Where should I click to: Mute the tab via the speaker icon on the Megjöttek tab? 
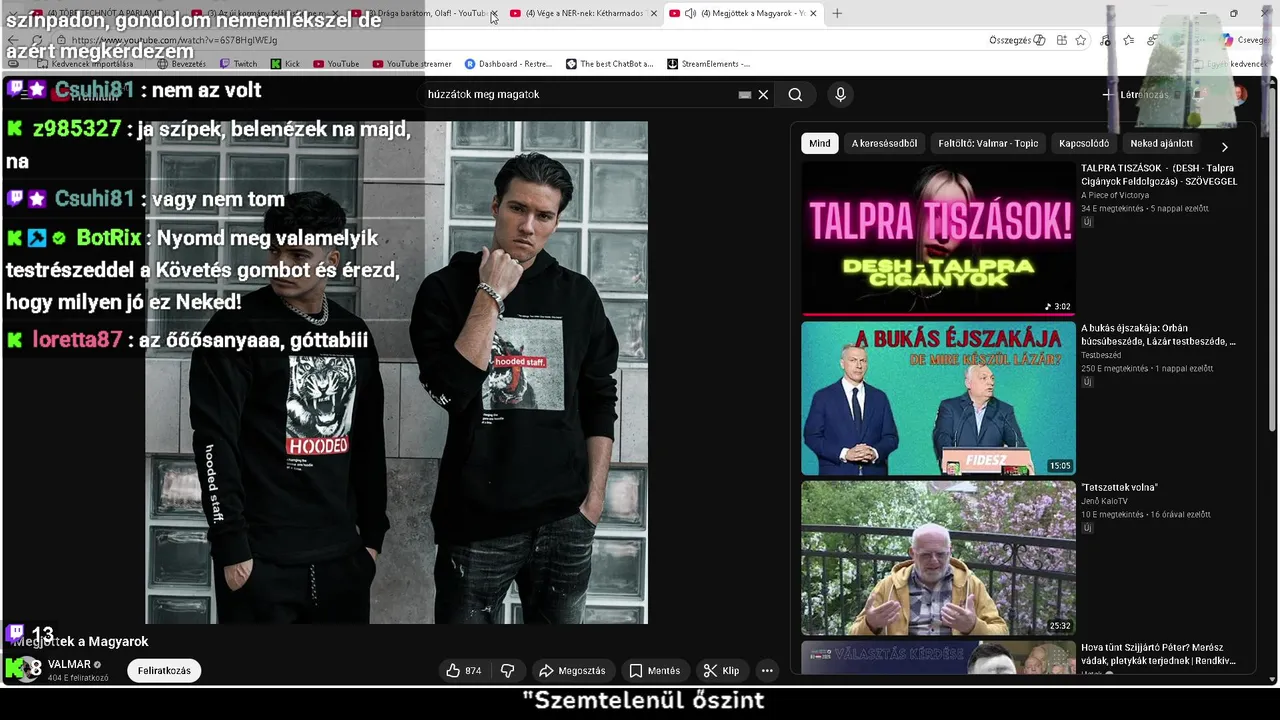[x=690, y=13]
